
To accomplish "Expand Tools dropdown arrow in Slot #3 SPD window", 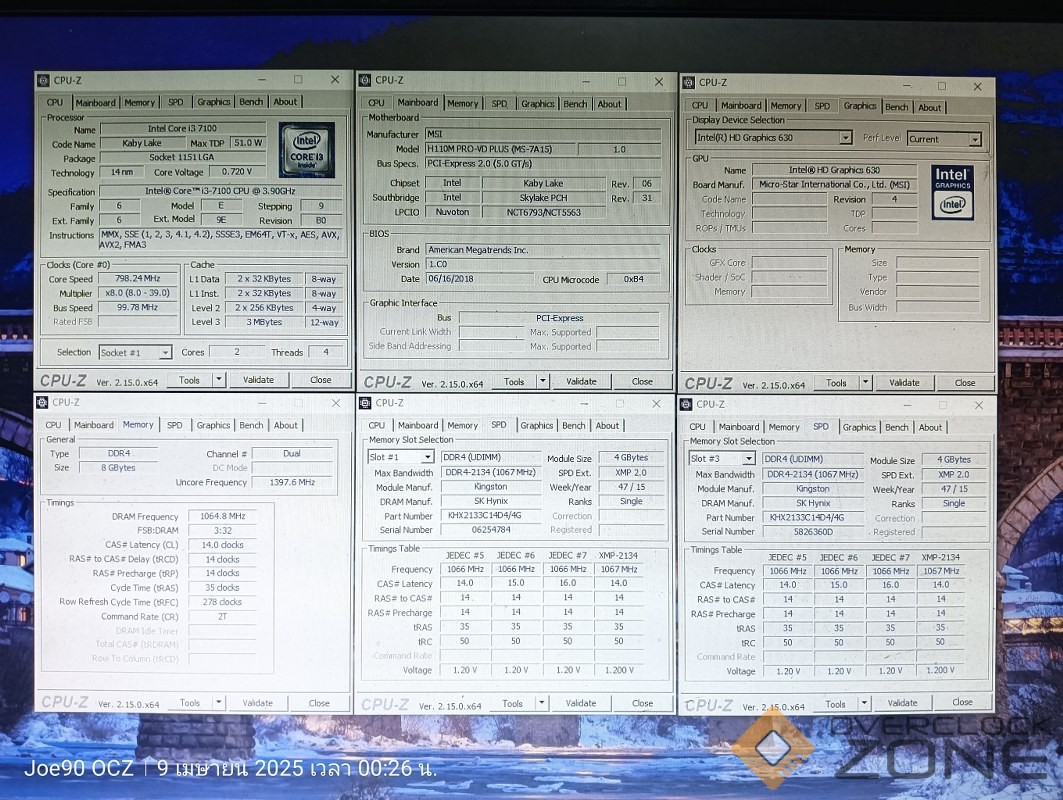I will [x=864, y=703].
